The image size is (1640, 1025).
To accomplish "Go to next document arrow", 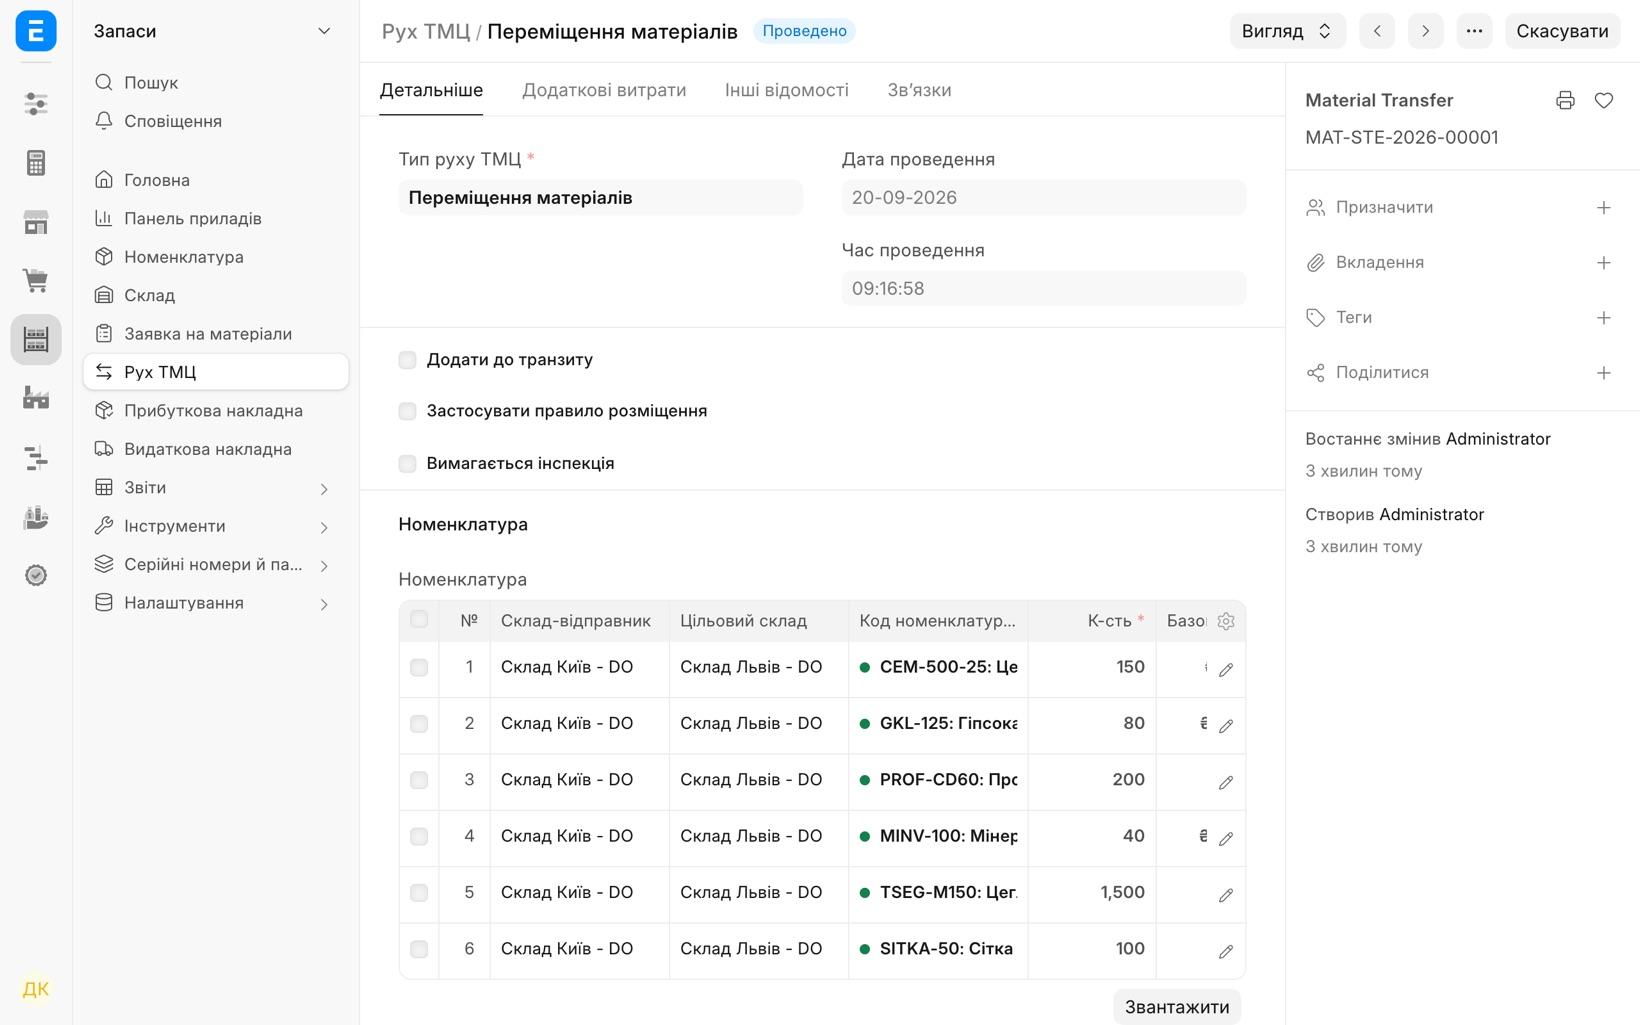I will point(1426,31).
